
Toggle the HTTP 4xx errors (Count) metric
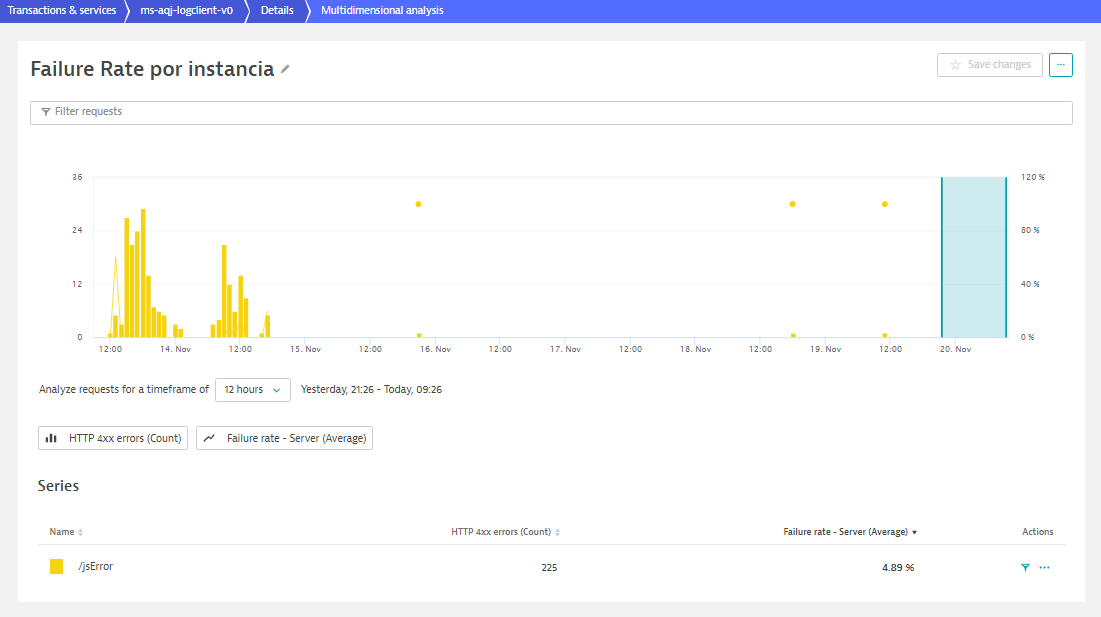112,438
